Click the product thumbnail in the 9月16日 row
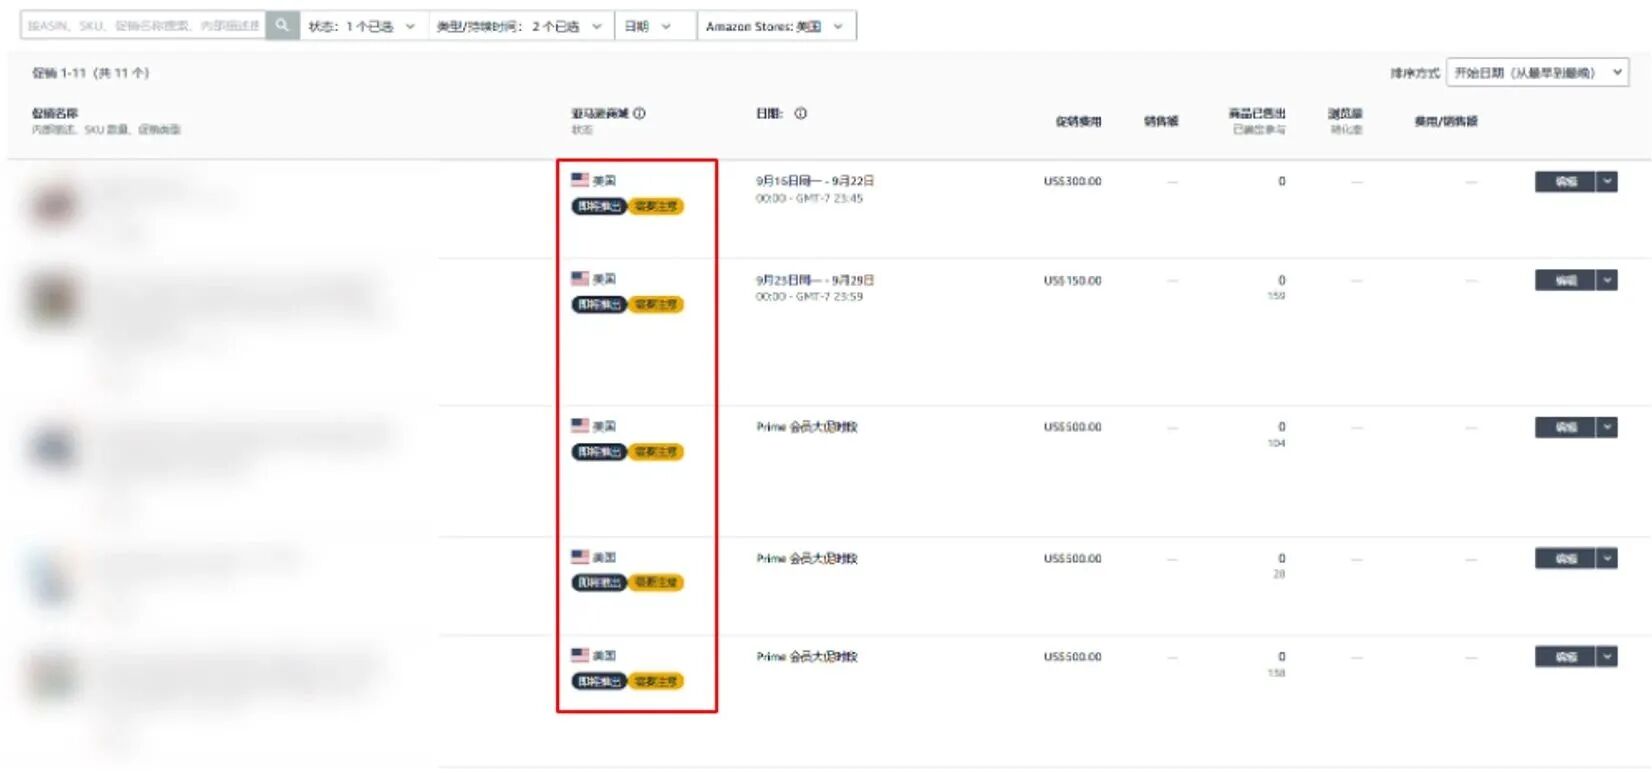The image size is (1652, 774). 54,204
